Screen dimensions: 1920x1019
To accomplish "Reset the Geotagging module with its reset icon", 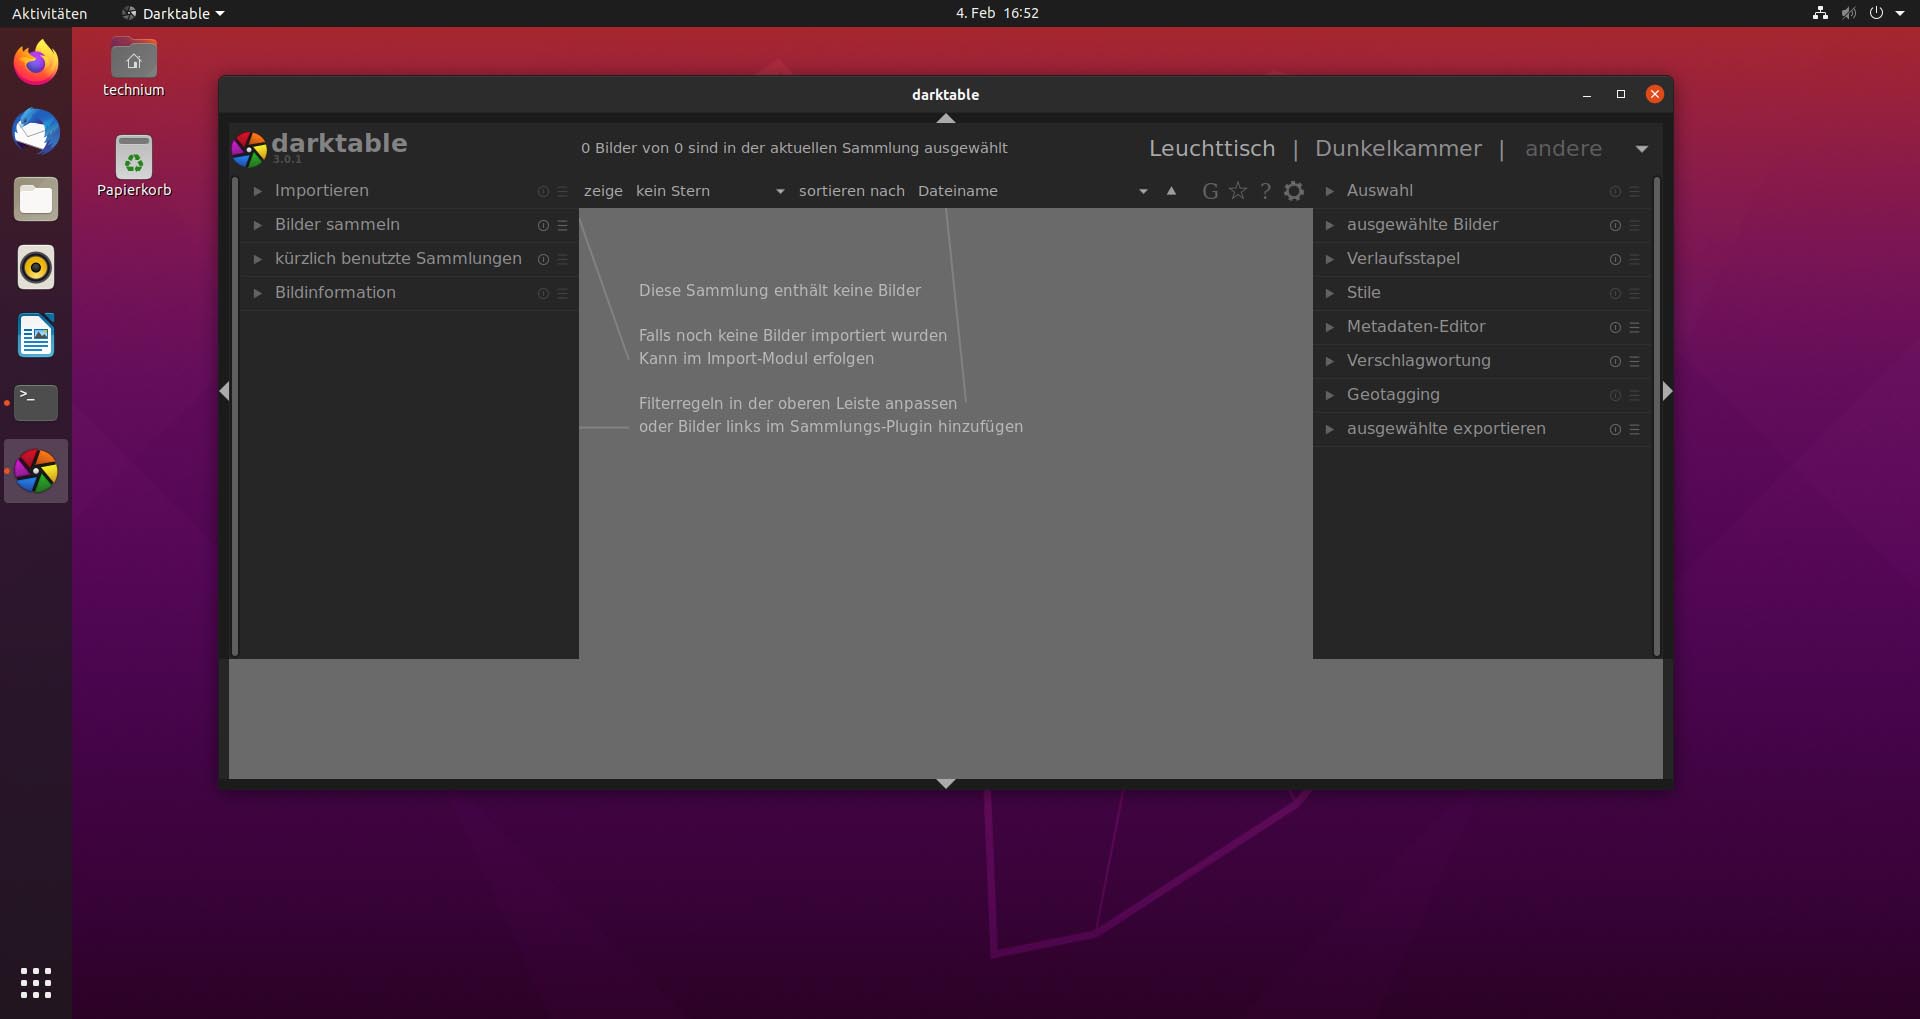I will 1615,395.
